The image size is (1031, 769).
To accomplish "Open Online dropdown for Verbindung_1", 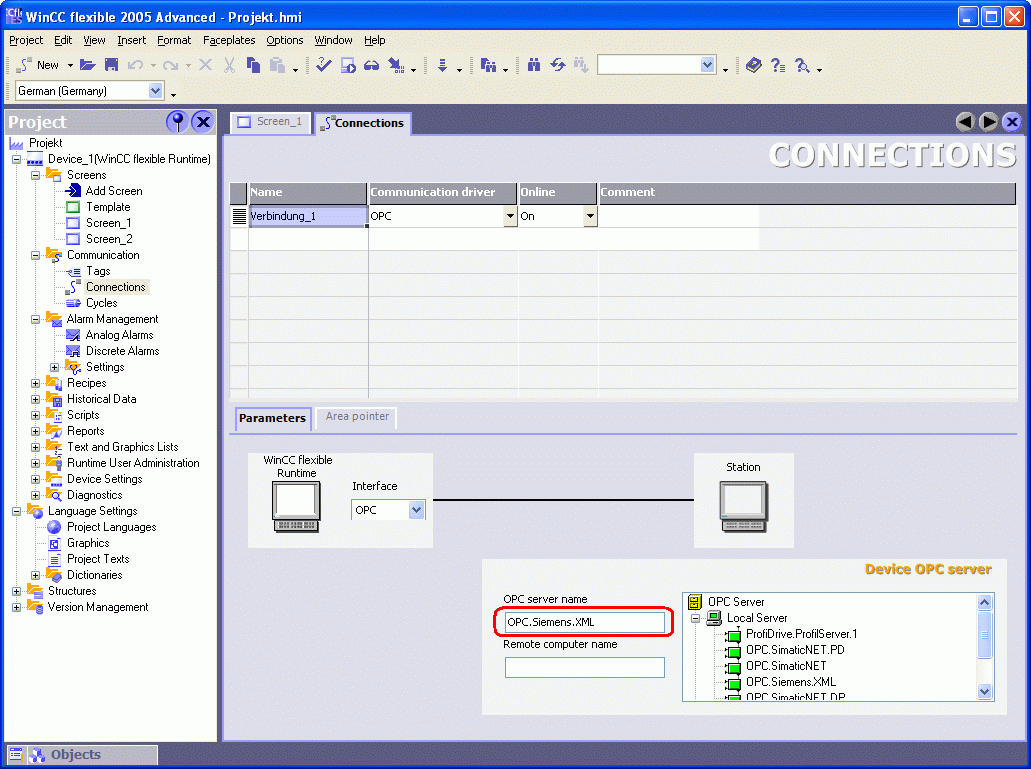I will pos(590,216).
